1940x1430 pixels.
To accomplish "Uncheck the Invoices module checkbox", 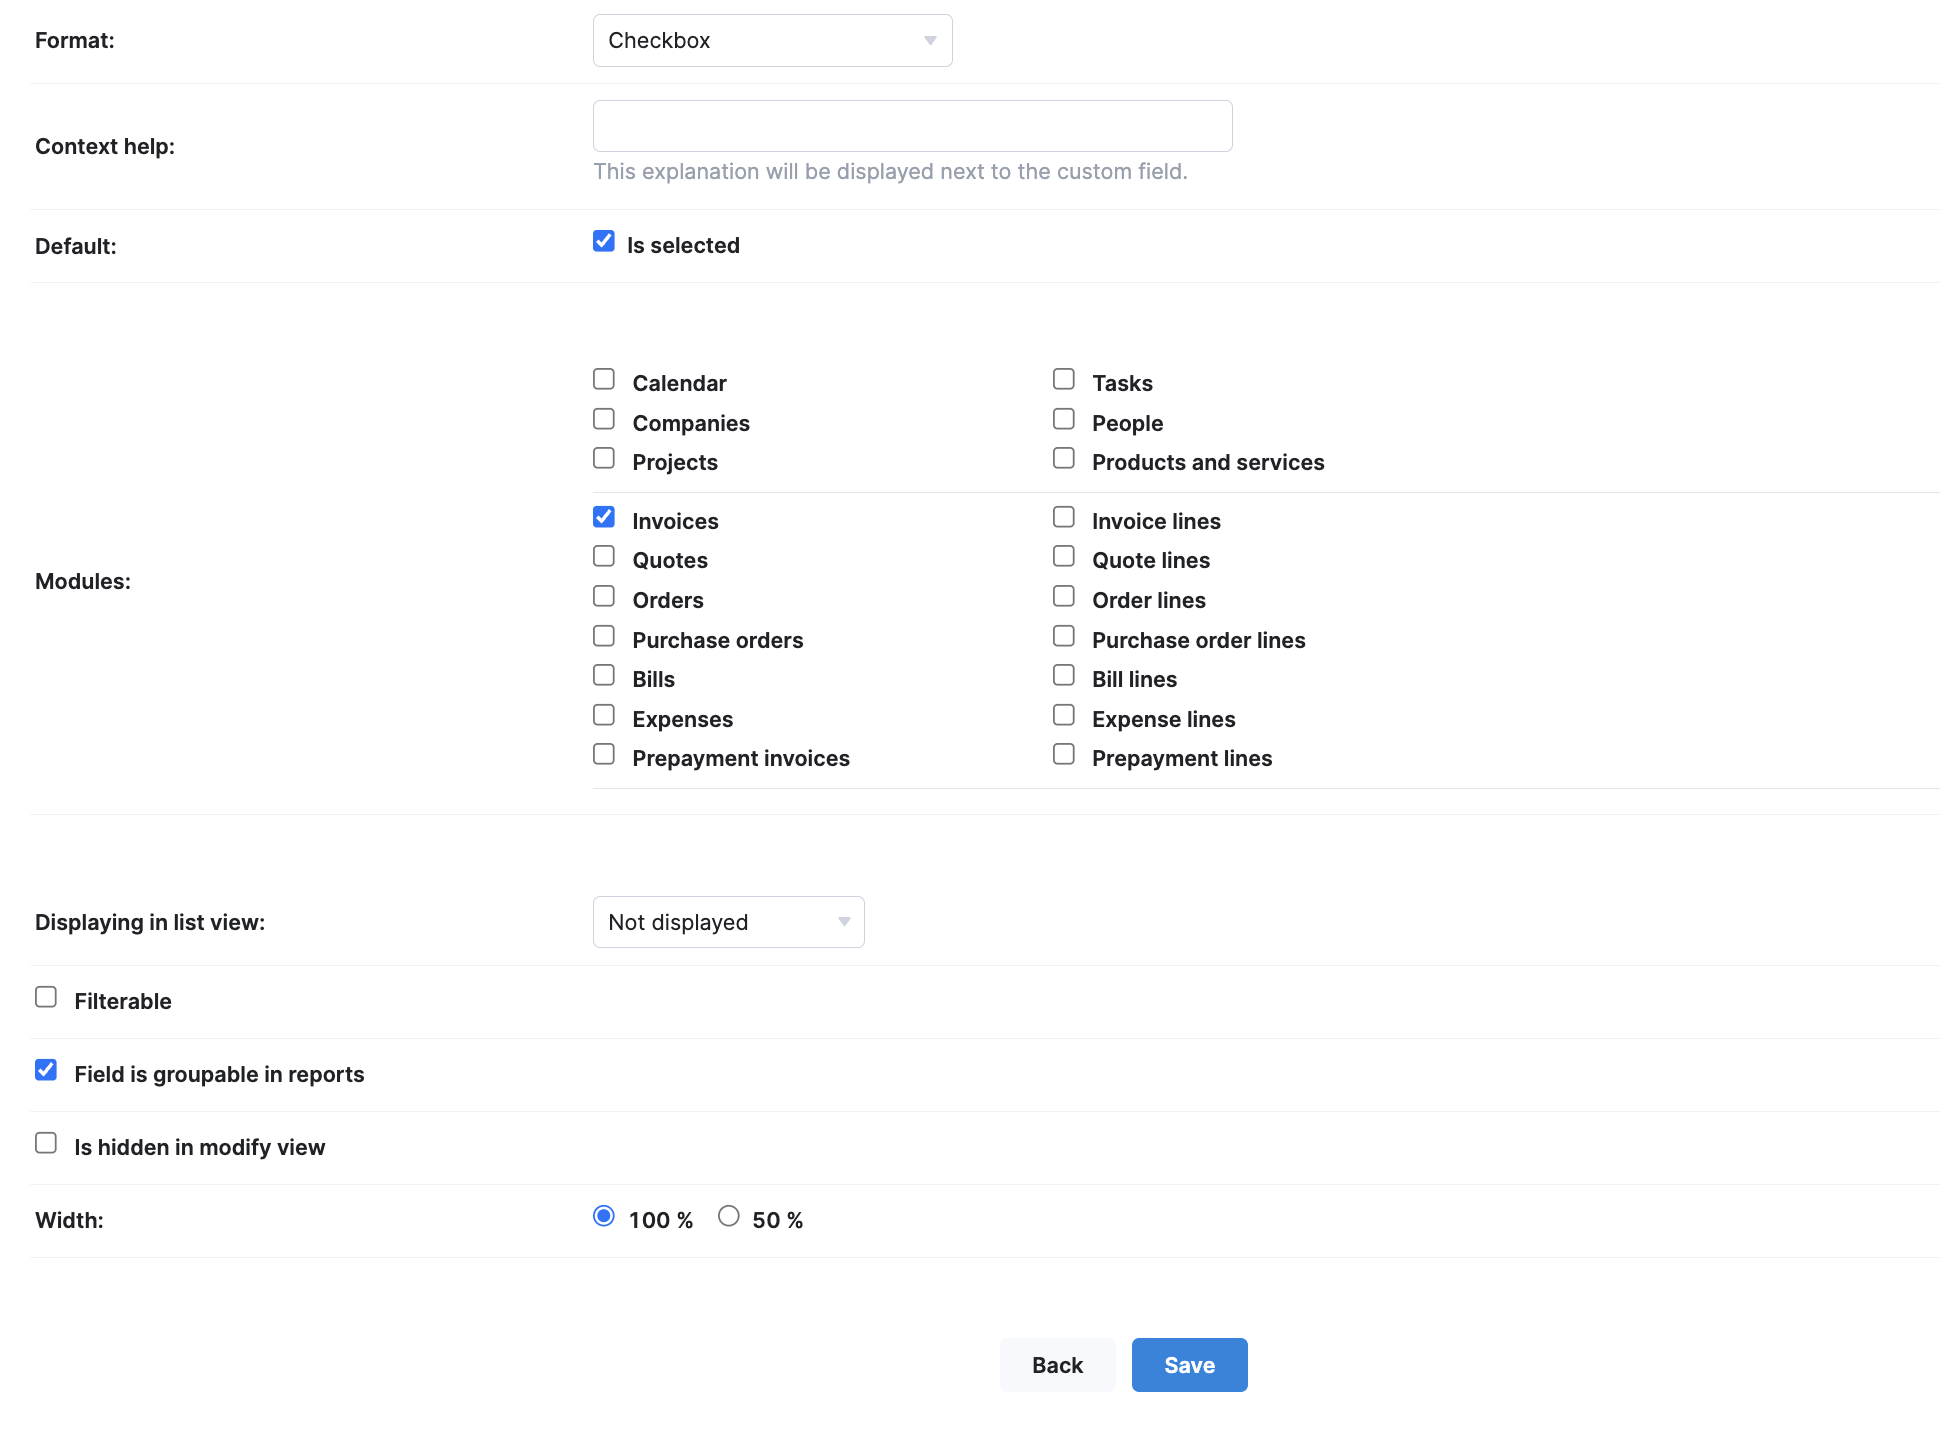I will click(x=604, y=517).
